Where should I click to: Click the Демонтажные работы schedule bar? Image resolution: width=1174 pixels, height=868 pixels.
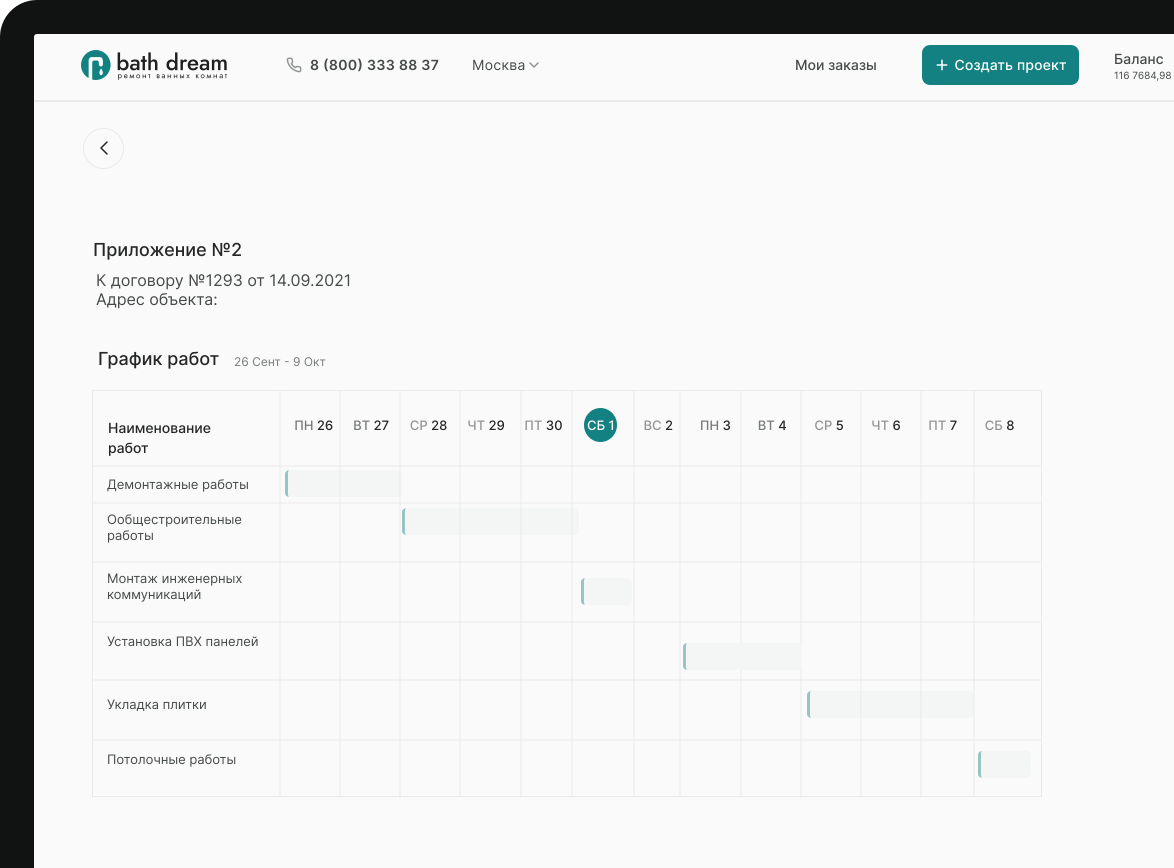(x=342, y=484)
